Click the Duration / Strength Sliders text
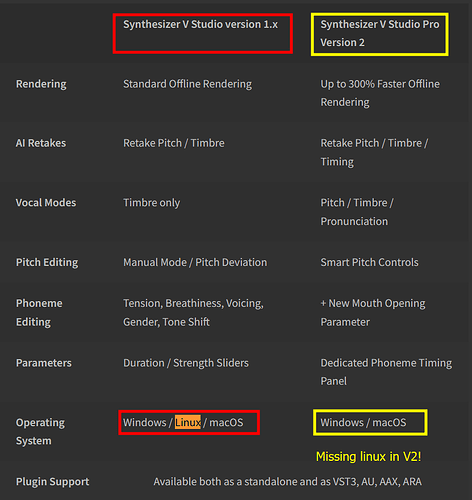 coord(186,363)
